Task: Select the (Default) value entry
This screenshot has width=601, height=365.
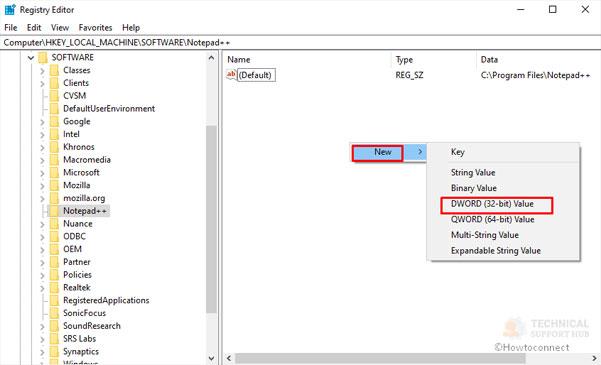Action: (x=255, y=75)
